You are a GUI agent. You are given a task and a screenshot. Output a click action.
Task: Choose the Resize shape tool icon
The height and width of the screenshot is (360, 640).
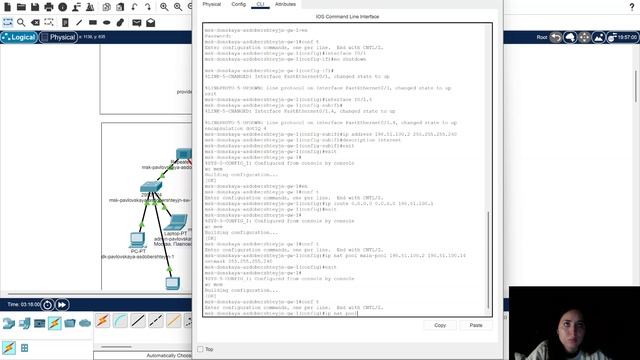(x=49, y=22)
